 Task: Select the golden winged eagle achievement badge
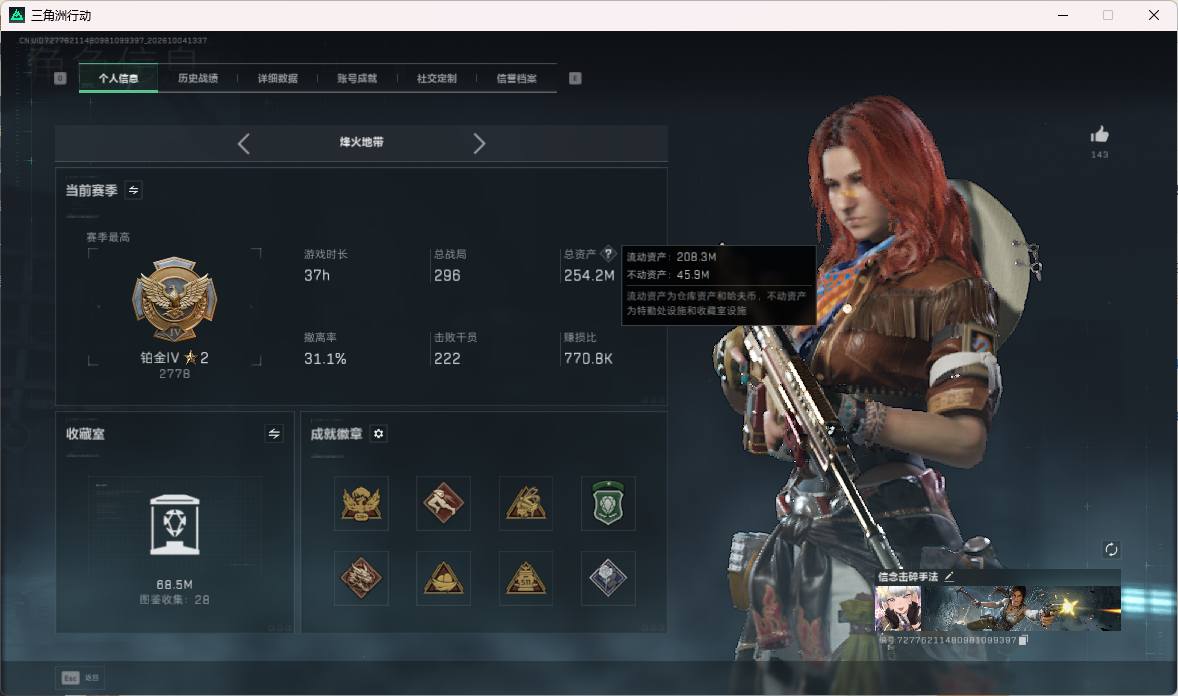point(361,503)
